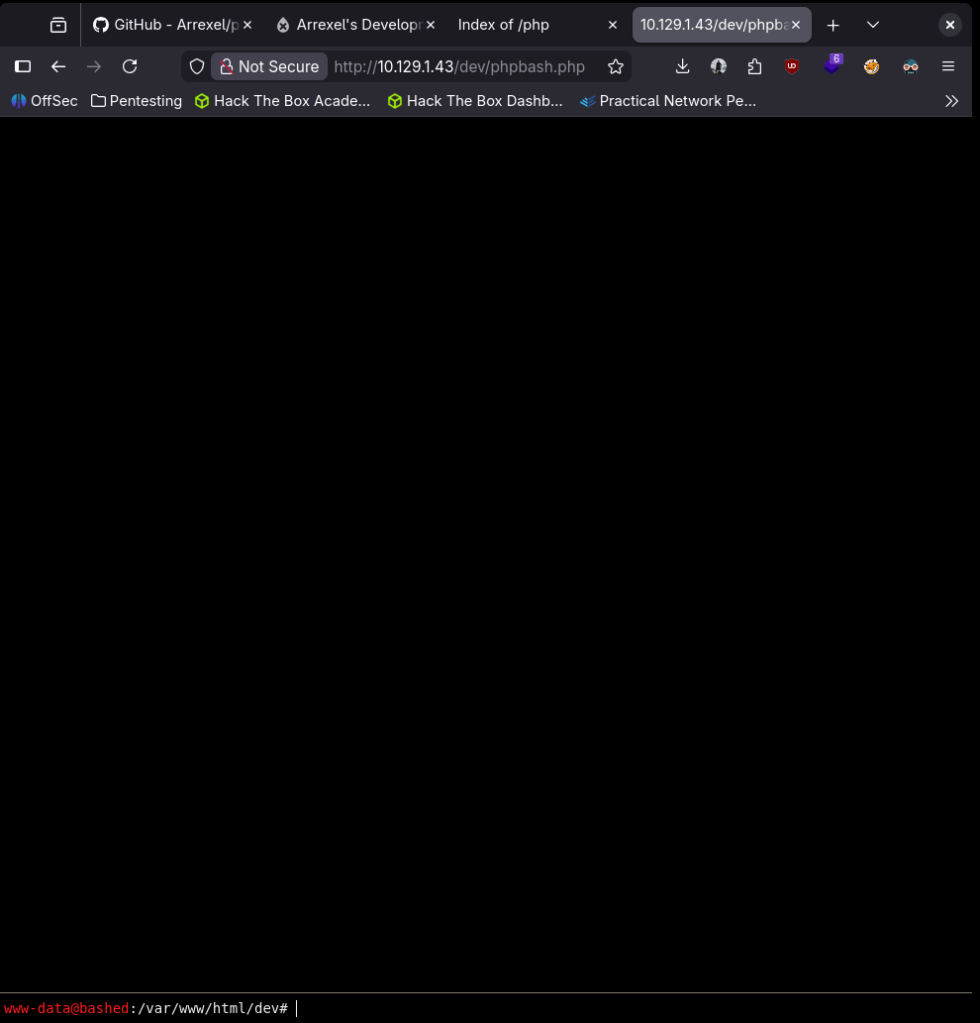This screenshot has width=980, height=1023.
Task: Open the extensions puzzle icon
Action: pos(754,67)
